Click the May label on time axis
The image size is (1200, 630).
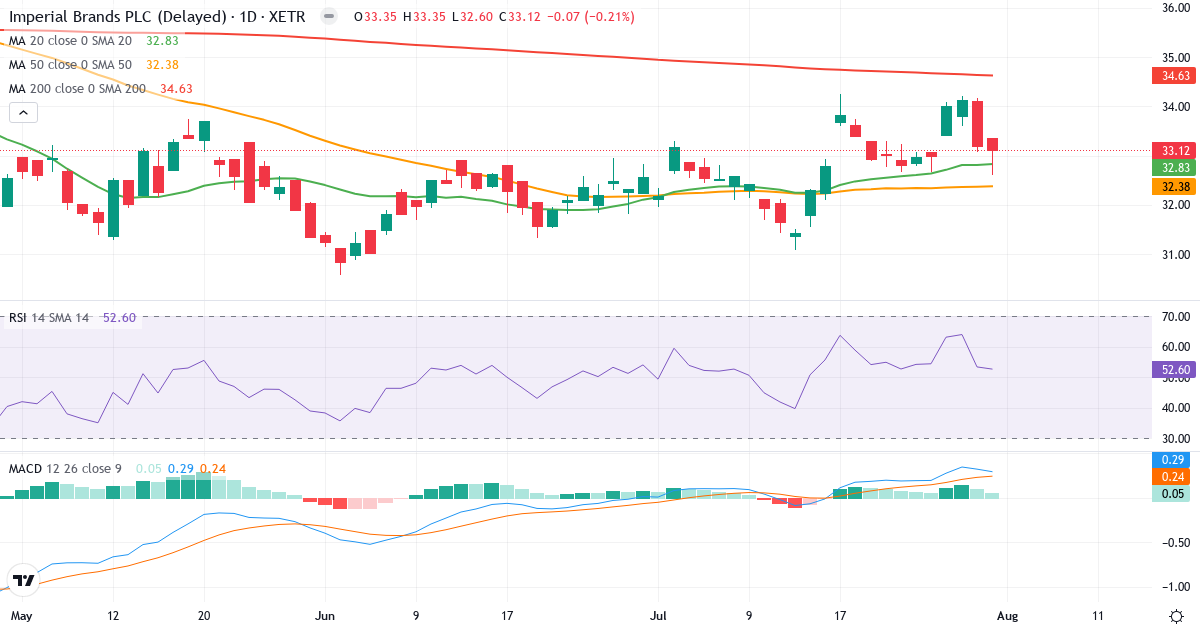click(x=20, y=615)
